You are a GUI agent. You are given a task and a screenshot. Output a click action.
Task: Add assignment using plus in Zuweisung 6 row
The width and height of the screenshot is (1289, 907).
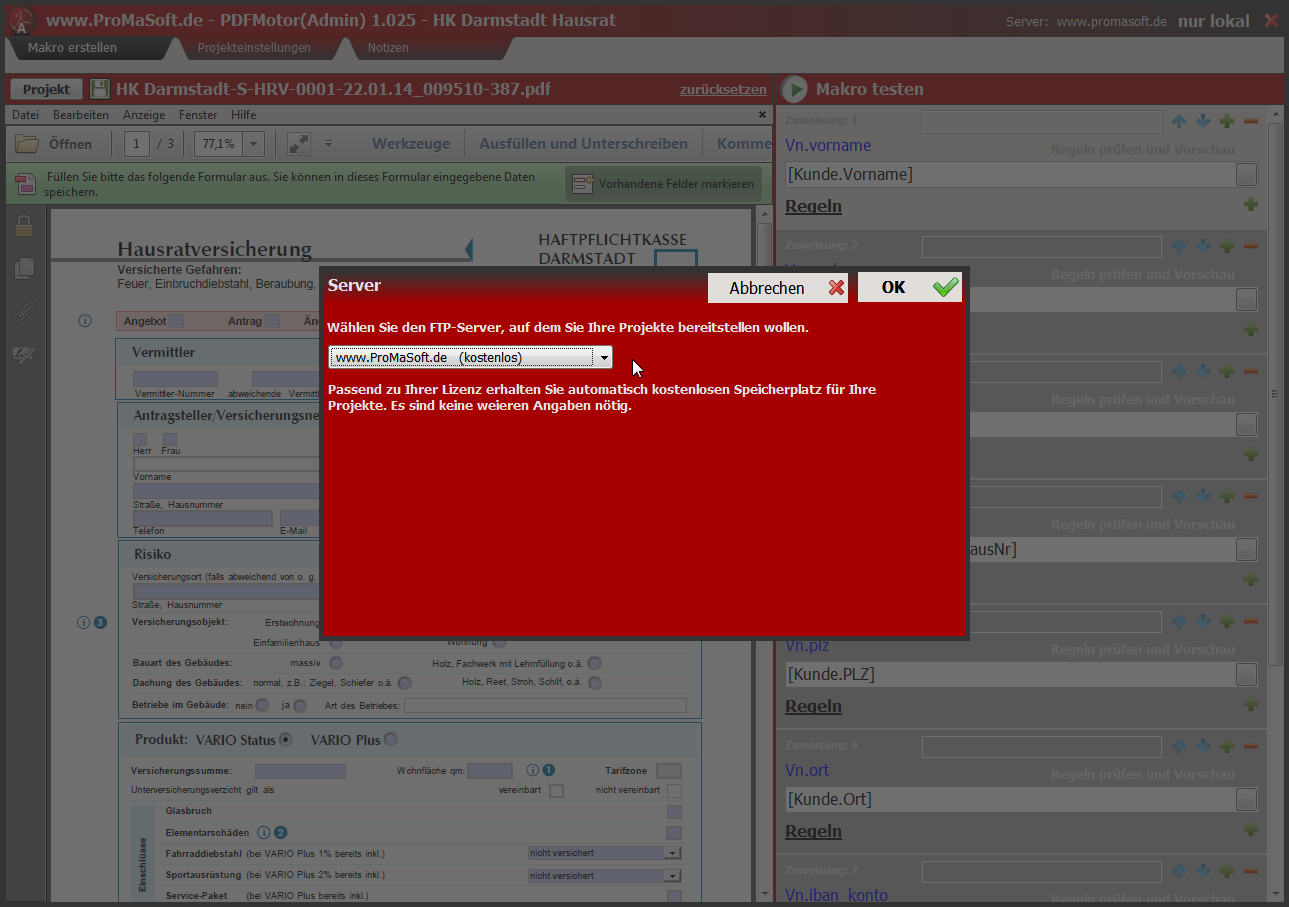coord(1227,746)
